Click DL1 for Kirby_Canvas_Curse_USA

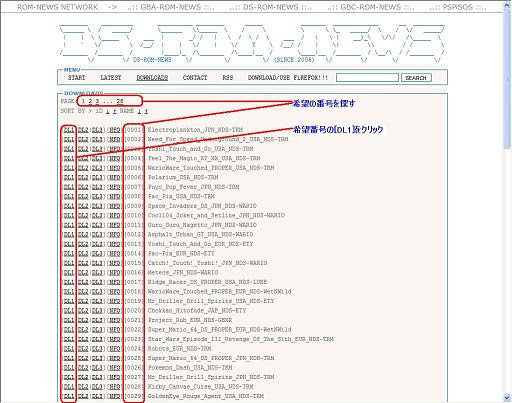point(69,387)
